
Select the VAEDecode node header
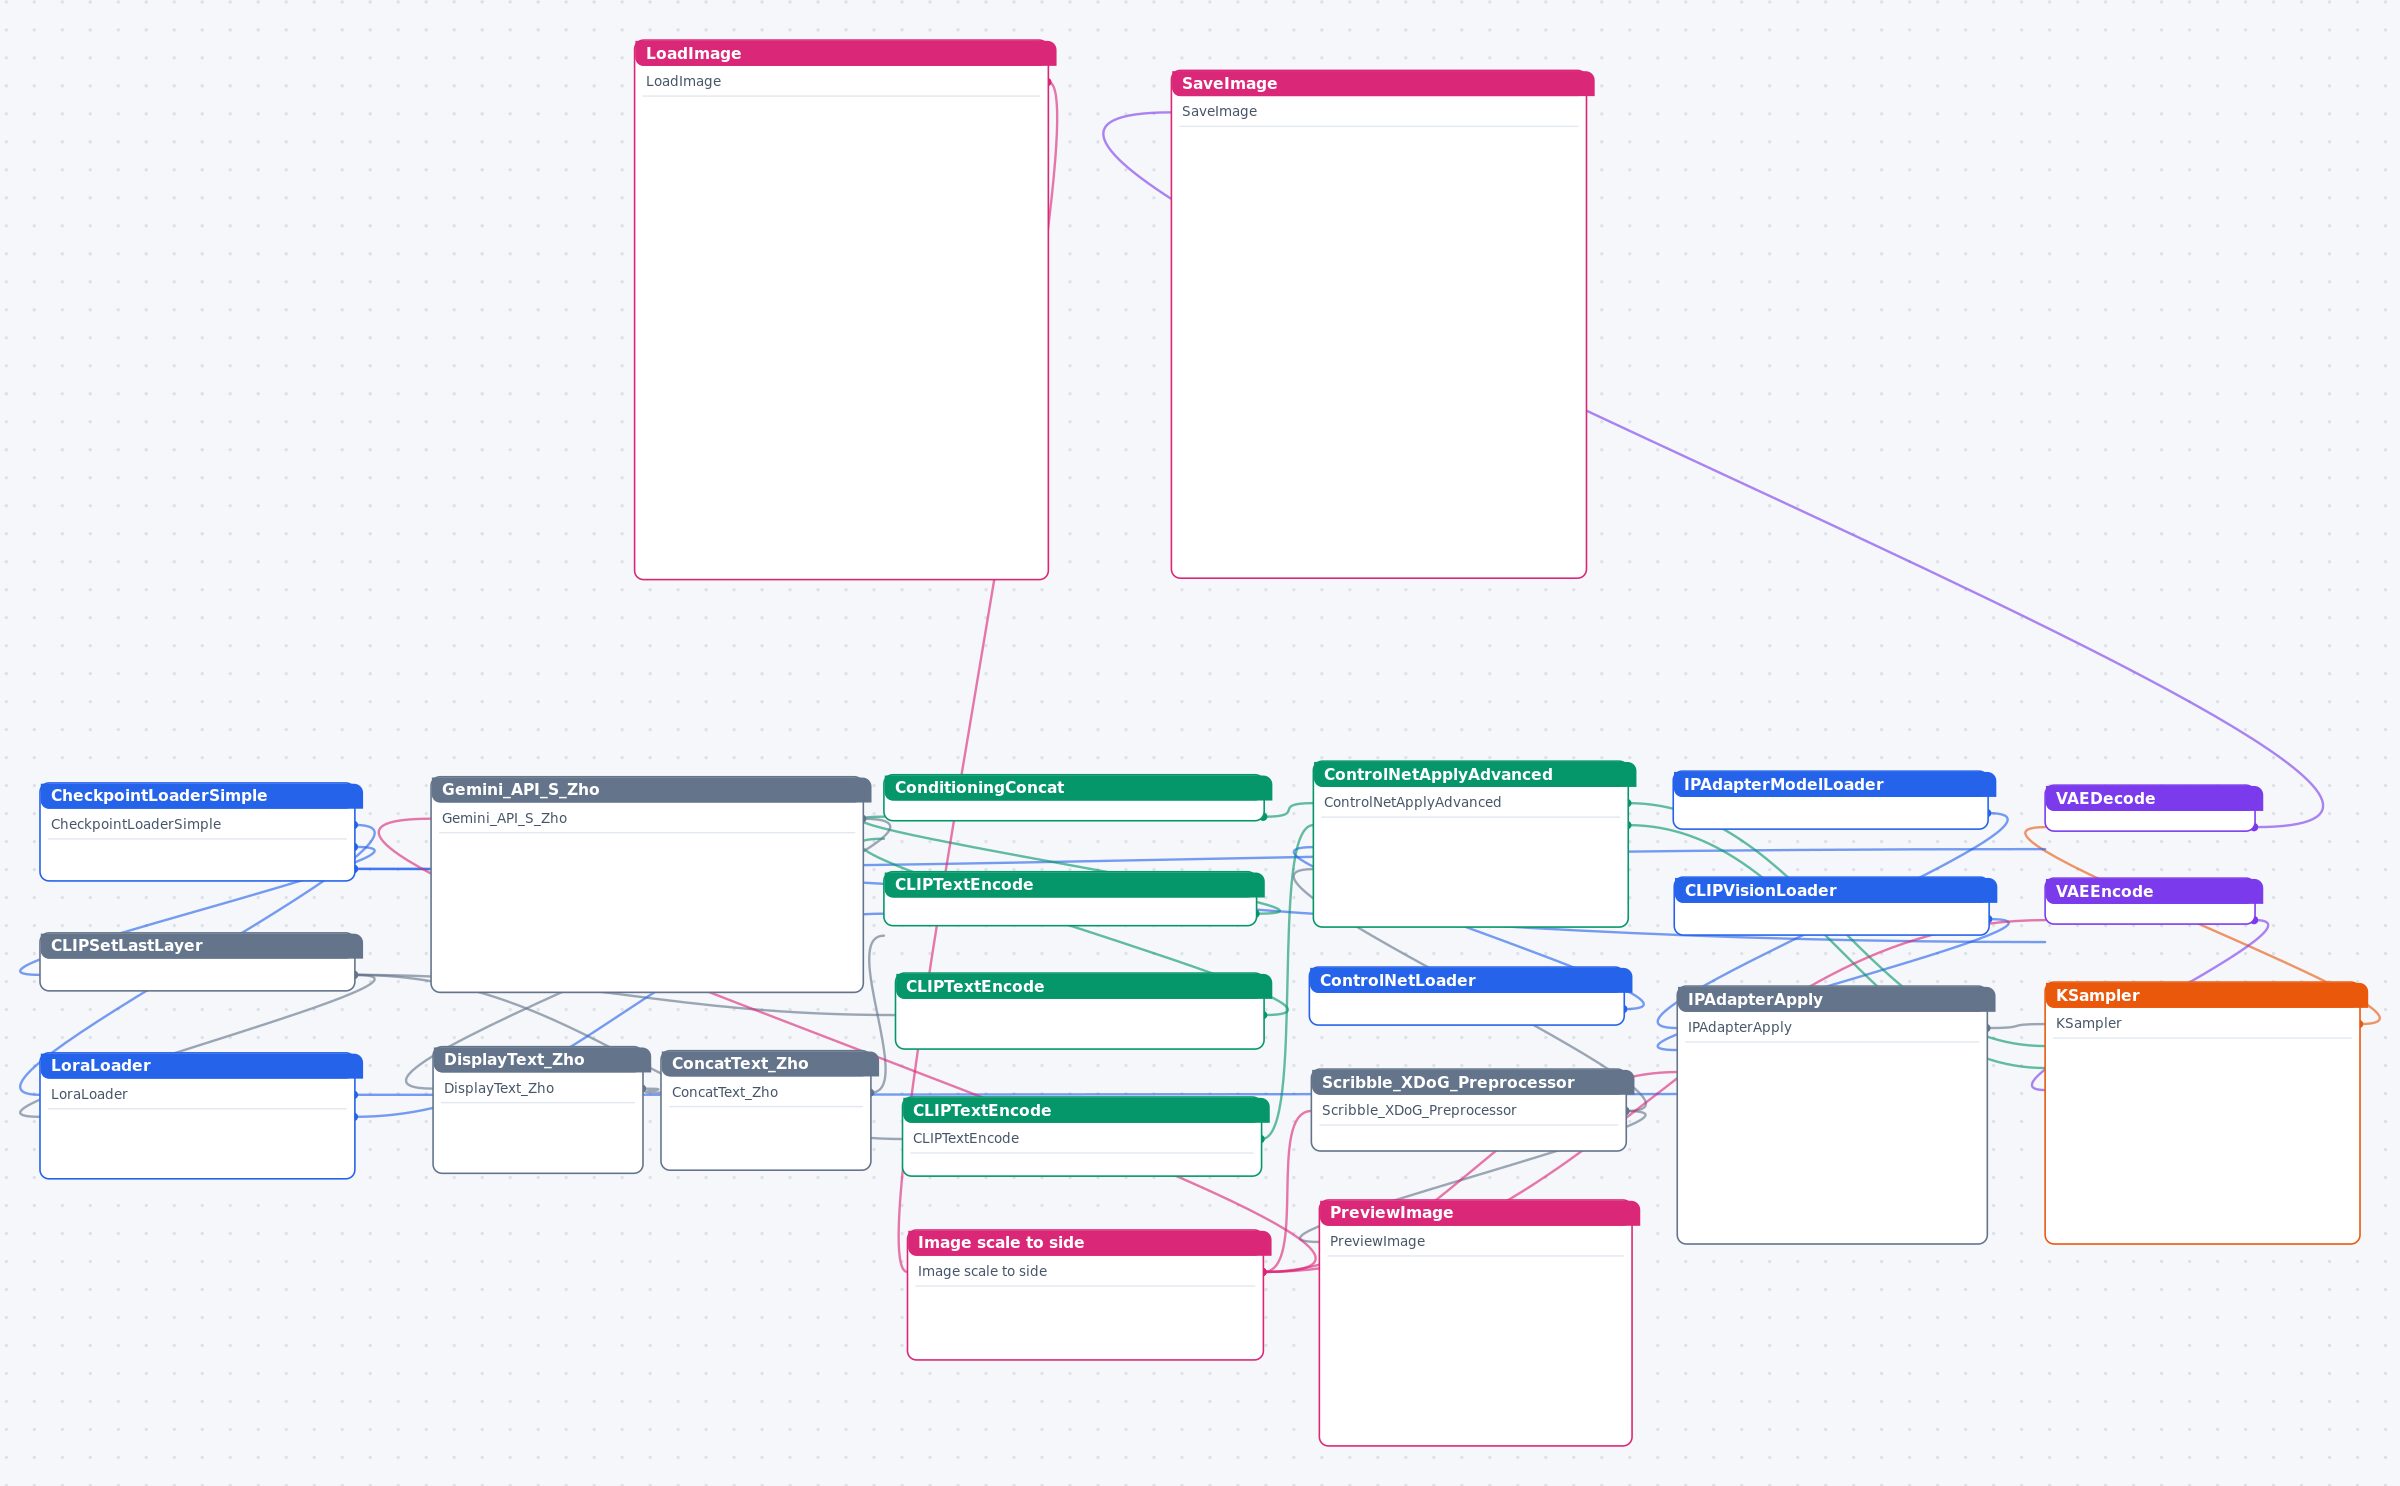[x=2154, y=798]
